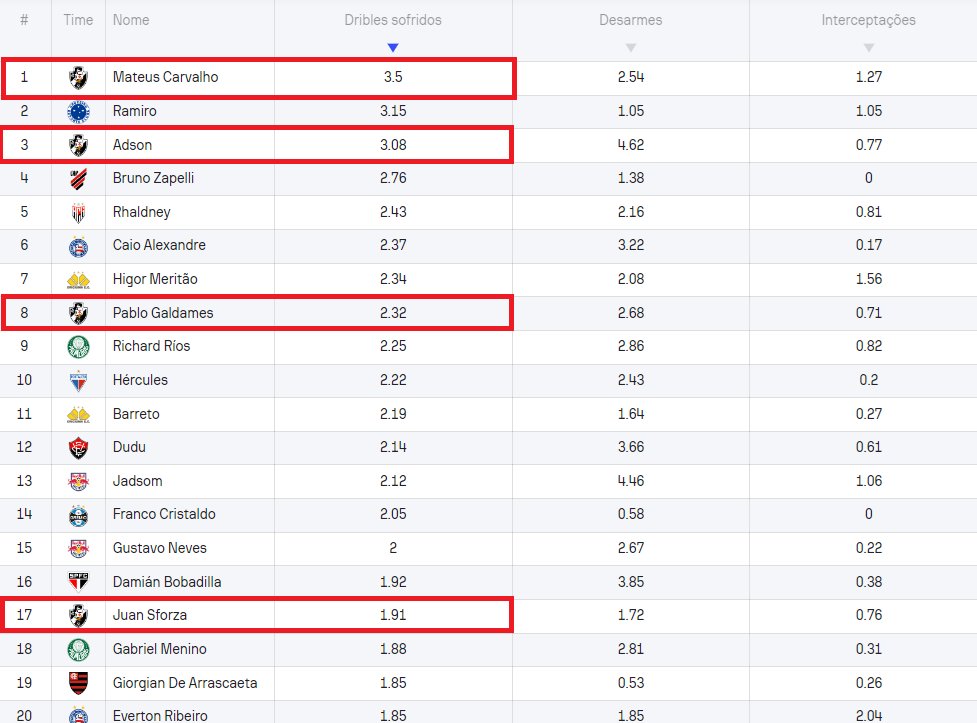The width and height of the screenshot is (977, 723).
Task: Click the blue sort arrow under Dribles sofridos
Action: (x=393, y=48)
